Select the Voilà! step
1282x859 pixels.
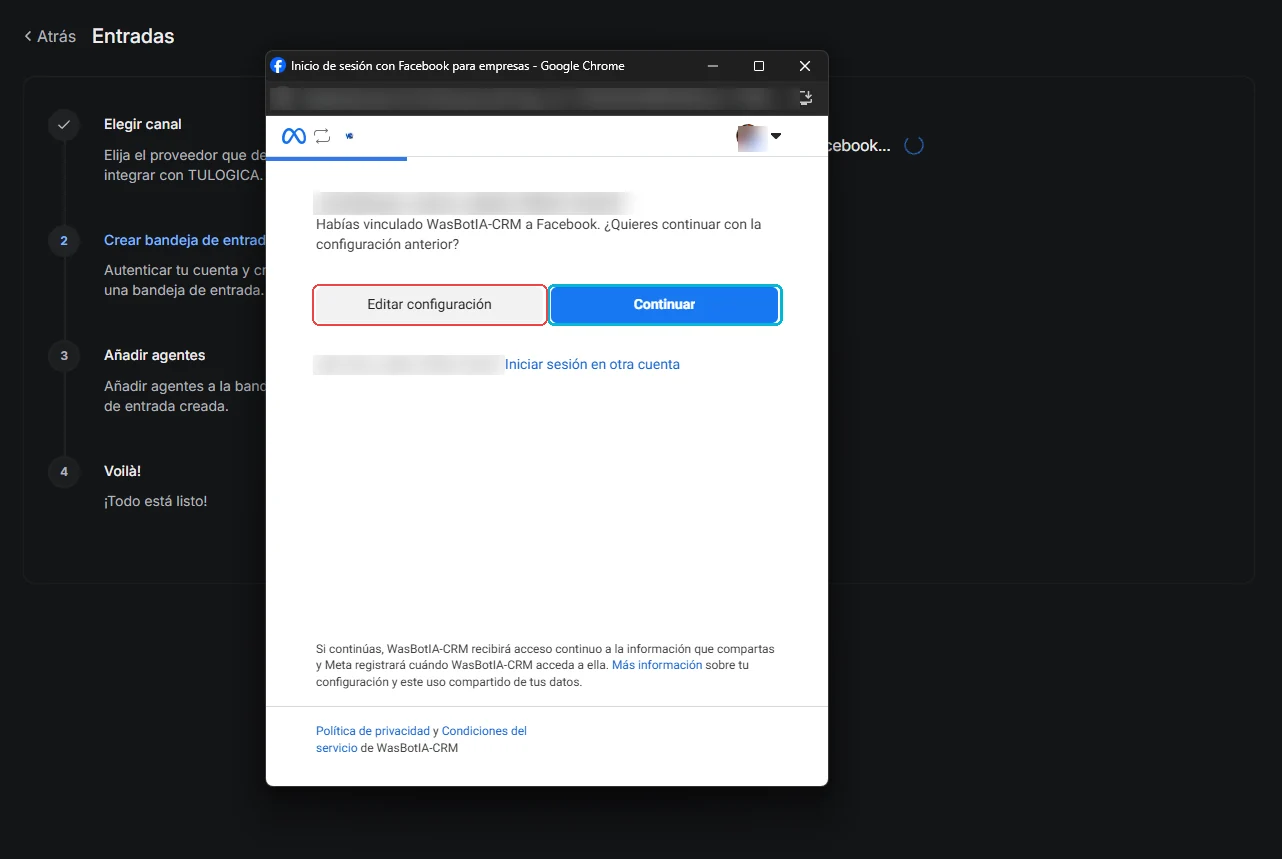click(x=122, y=471)
